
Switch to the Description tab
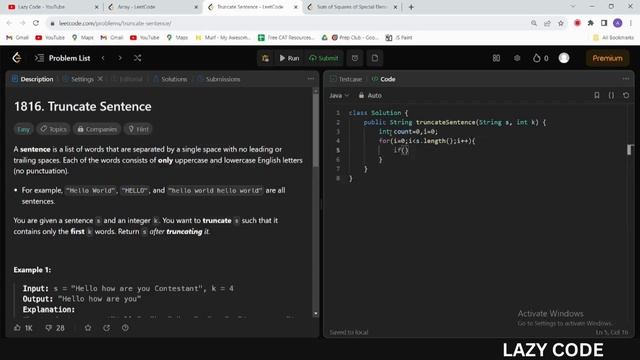pyautogui.click(x=32, y=79)
